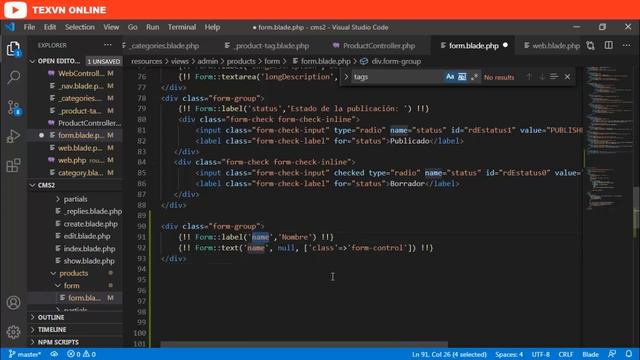
Task: Click open changes compare icon in editor toolbar
Action: [x=591, y=45]
